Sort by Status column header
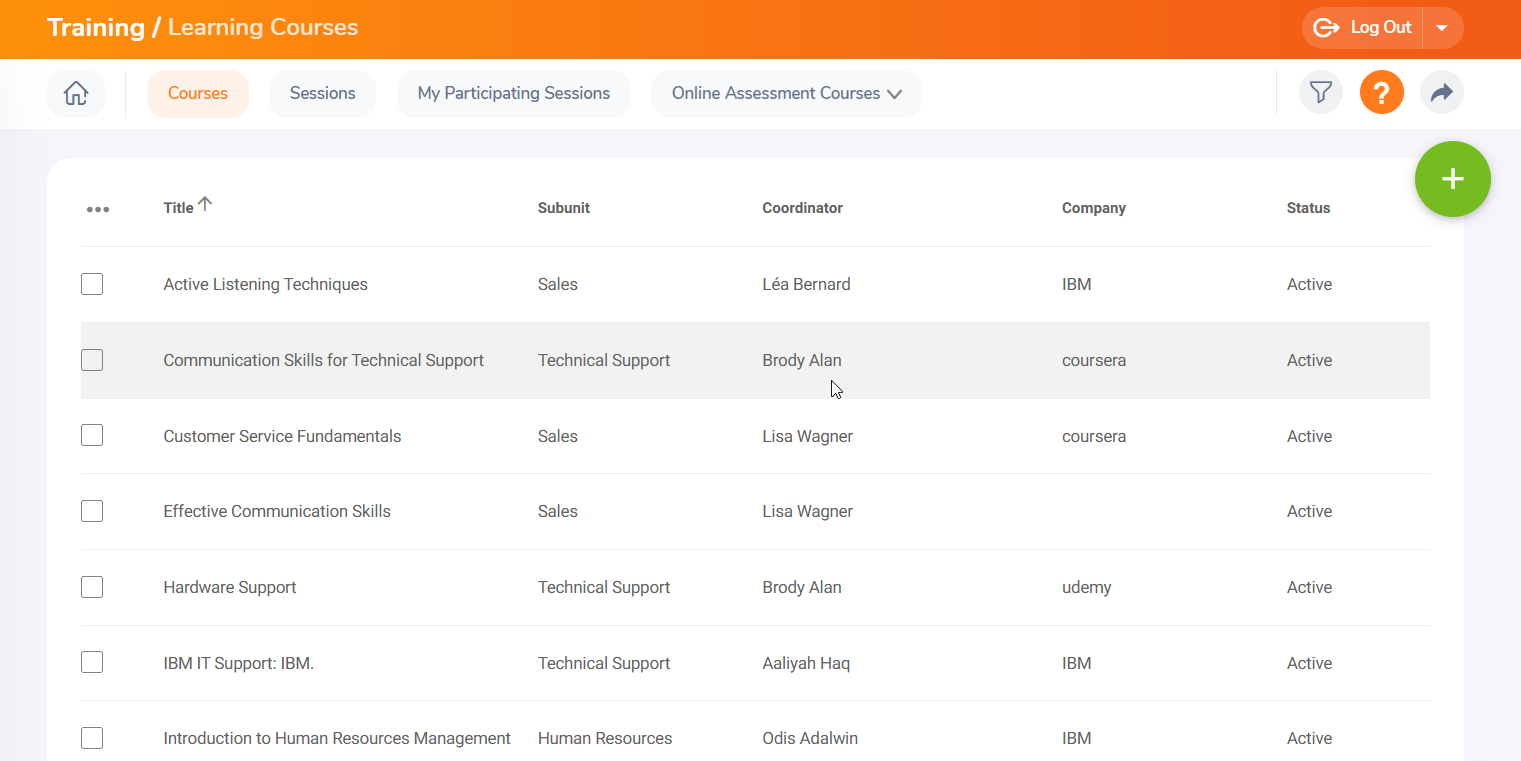Viewport: 1521px width, 761px height. click(1308, 208)
